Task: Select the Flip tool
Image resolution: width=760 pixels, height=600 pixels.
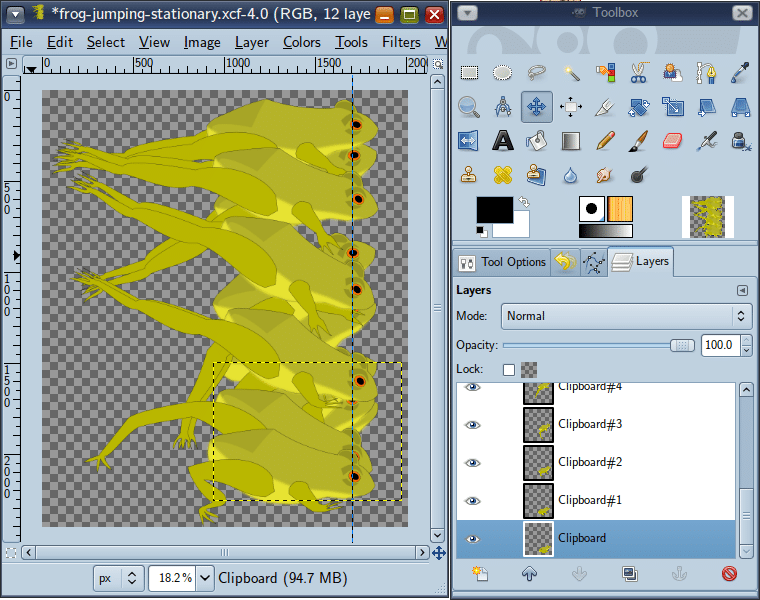Action: point(469,141)
